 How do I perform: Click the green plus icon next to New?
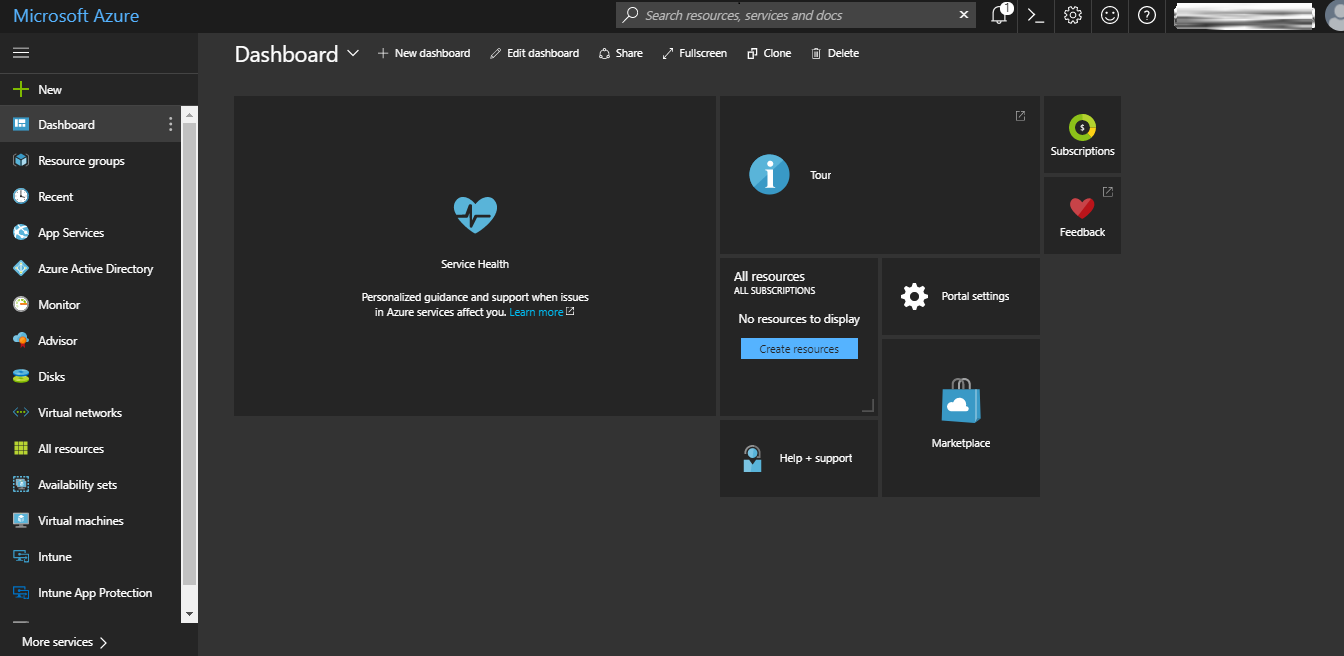pos(20,89)
